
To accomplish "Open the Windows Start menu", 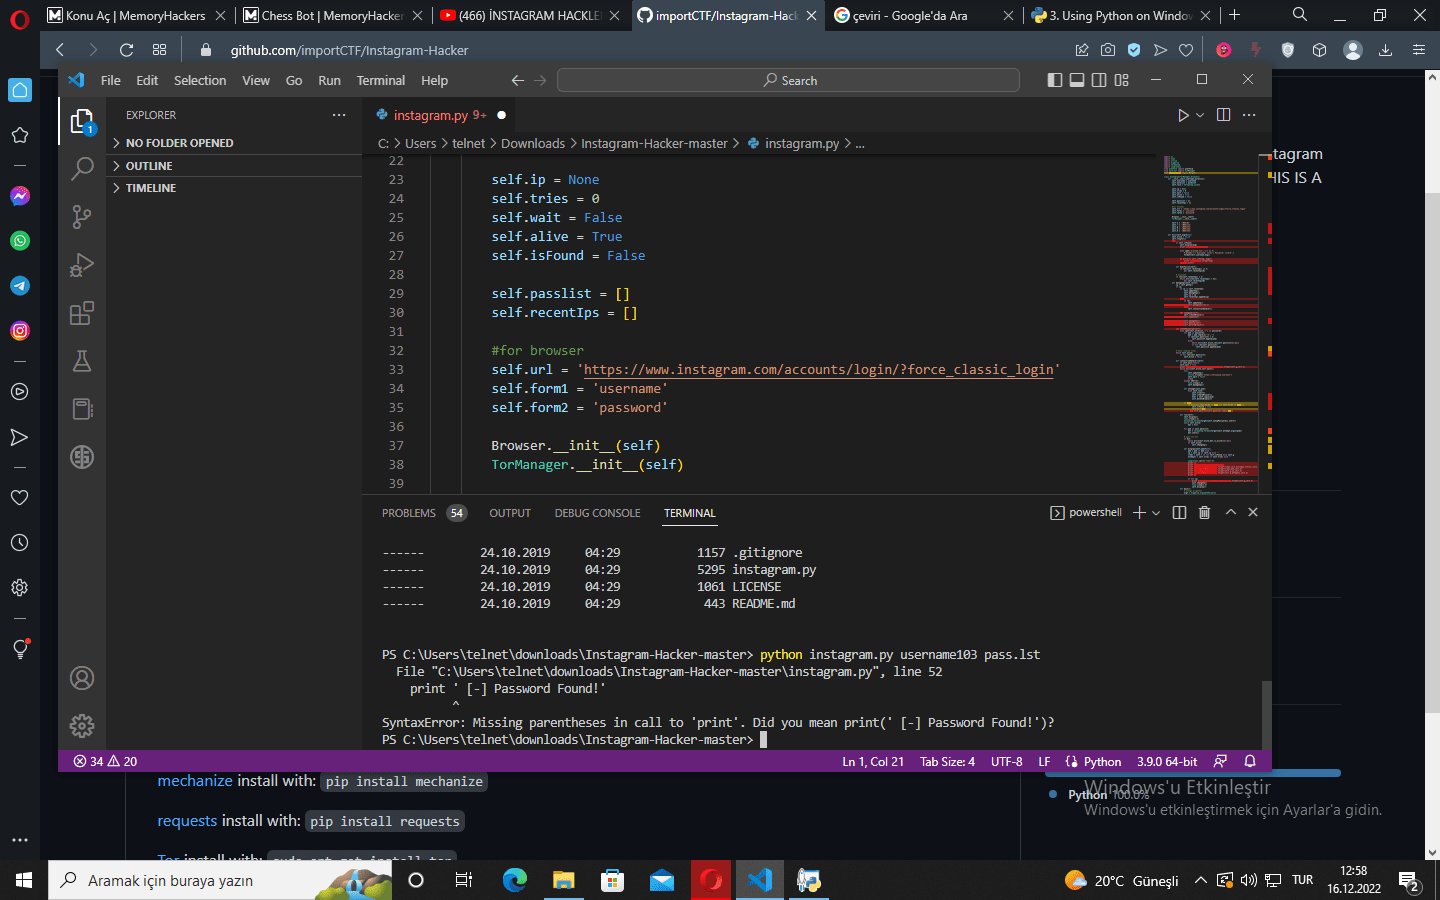I will pyautogui.click(x=24, y=881).
